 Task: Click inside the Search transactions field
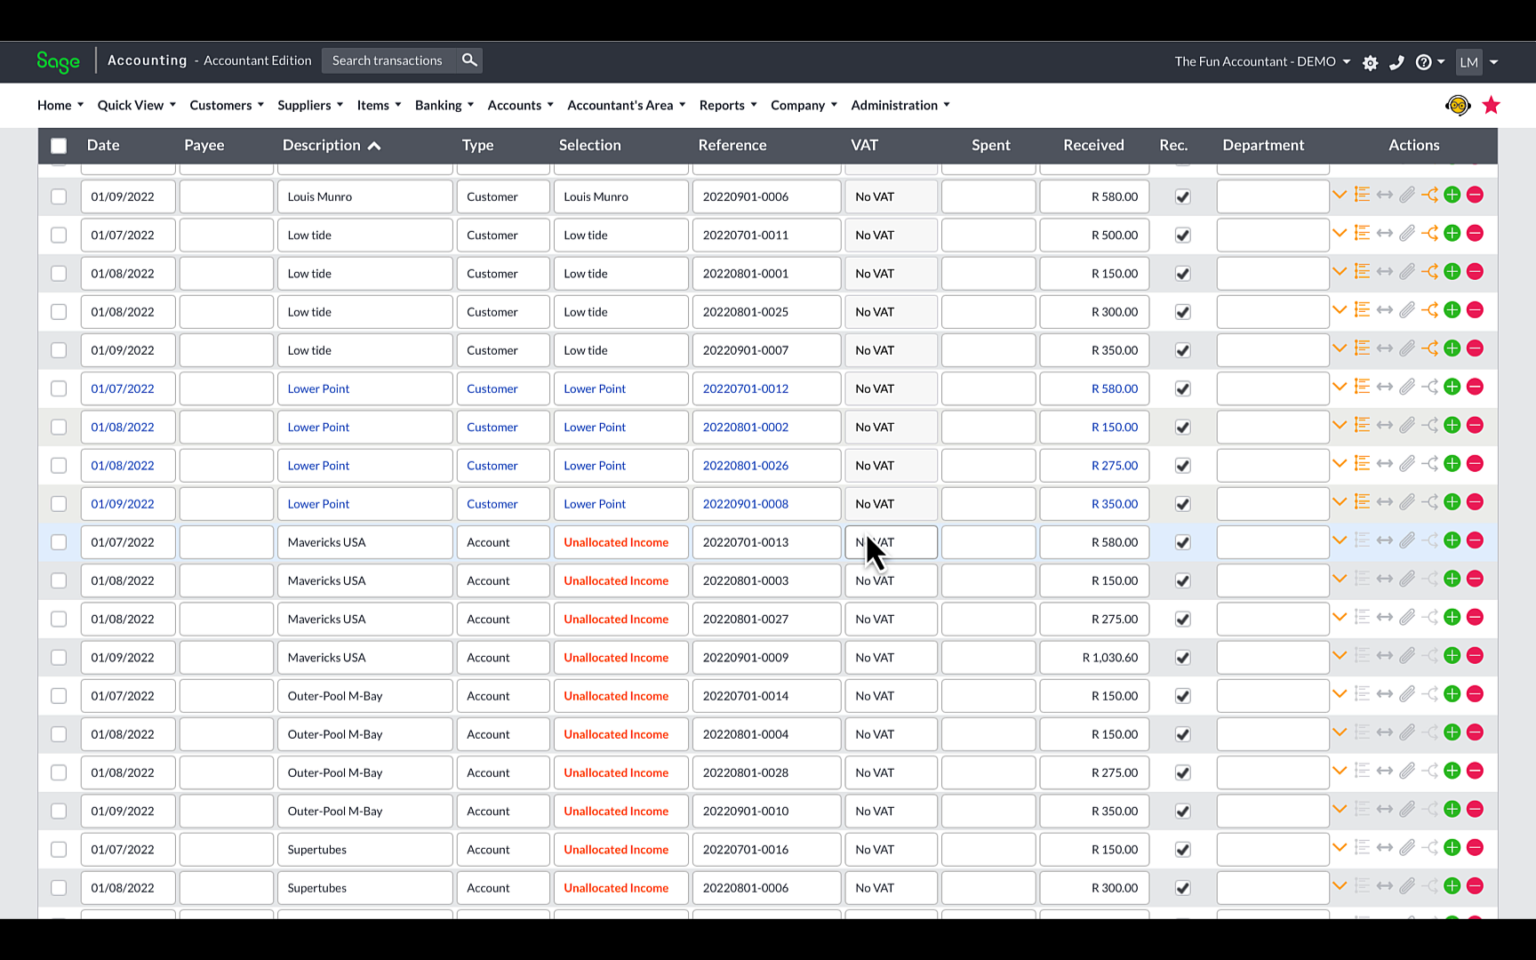tap(390, 60)
